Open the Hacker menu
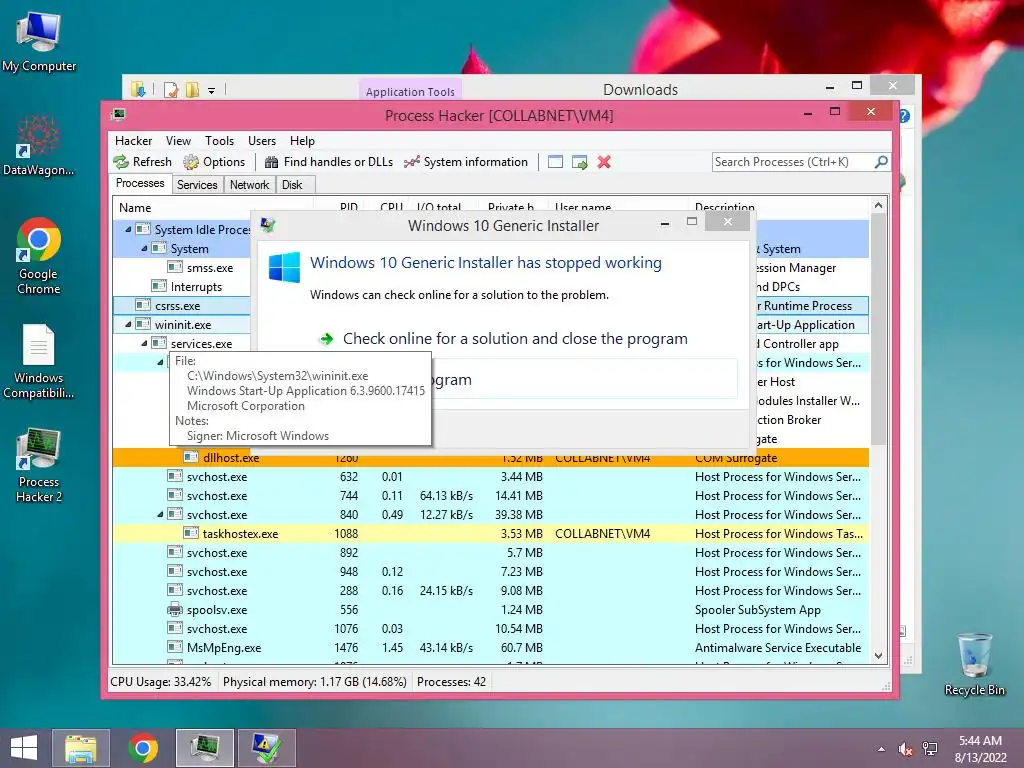 click(133, 141)
